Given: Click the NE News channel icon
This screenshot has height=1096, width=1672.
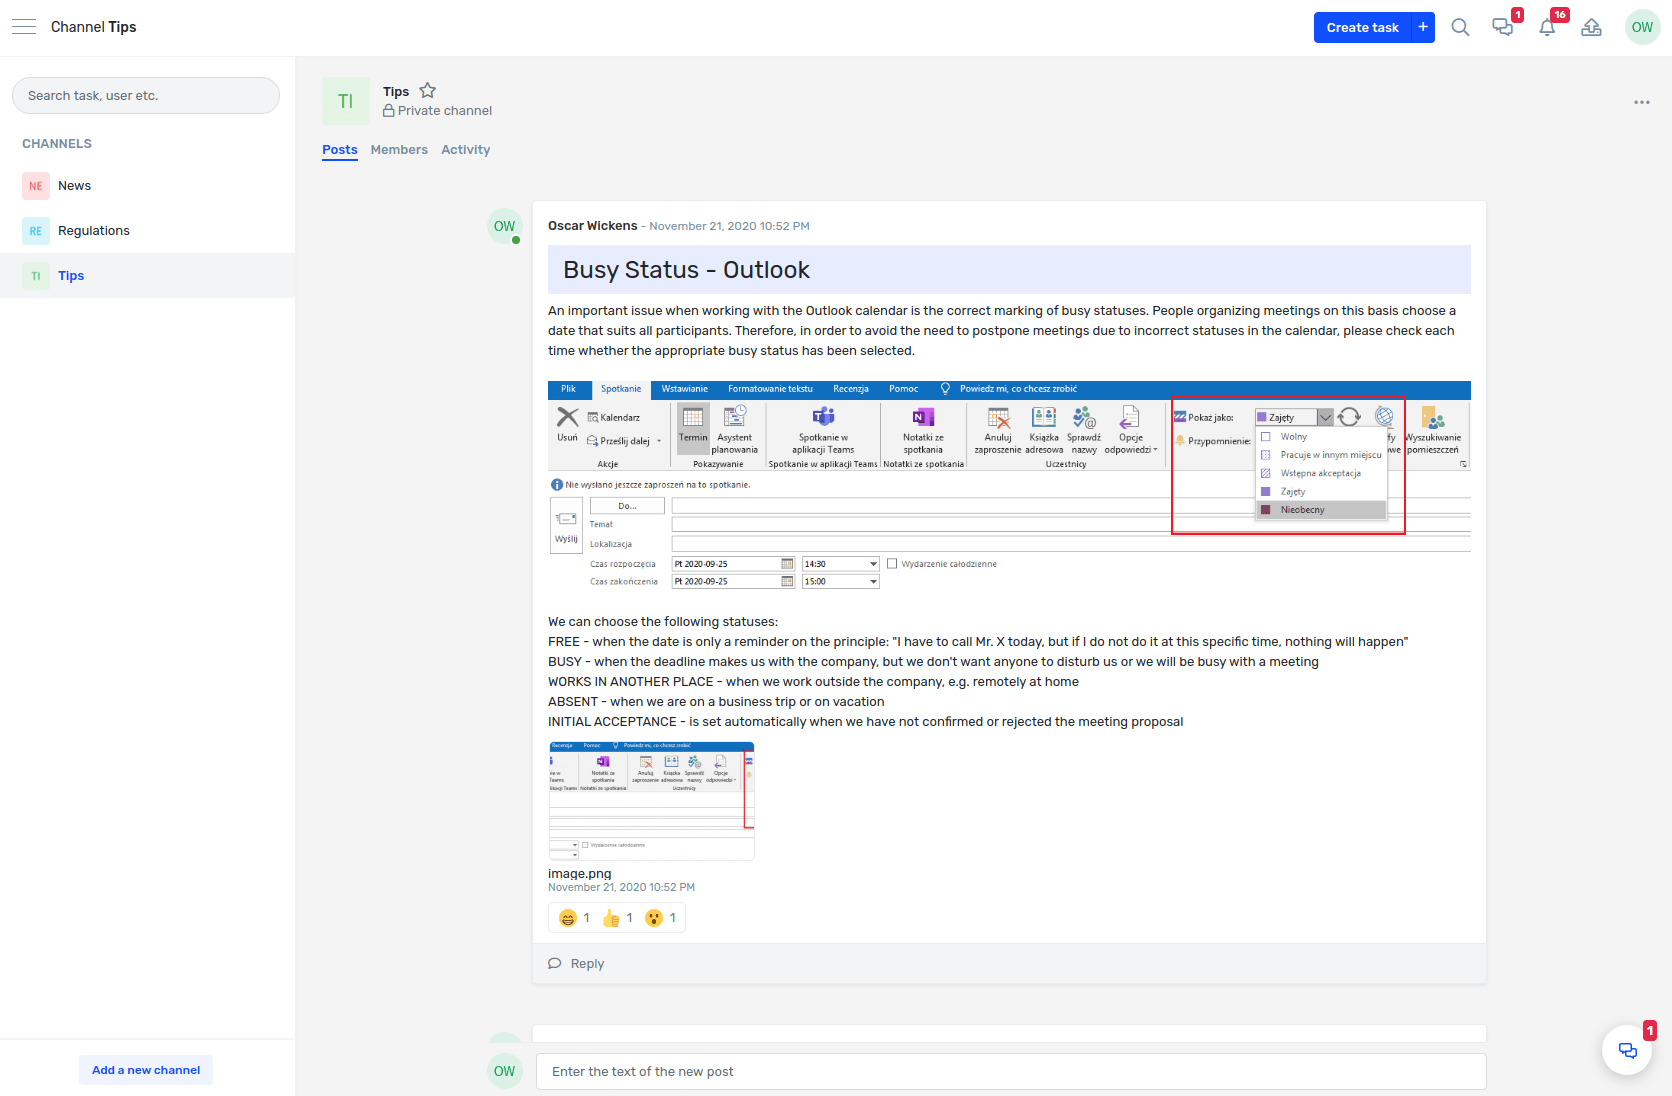Looking at the screenshot, I should 36,186.
